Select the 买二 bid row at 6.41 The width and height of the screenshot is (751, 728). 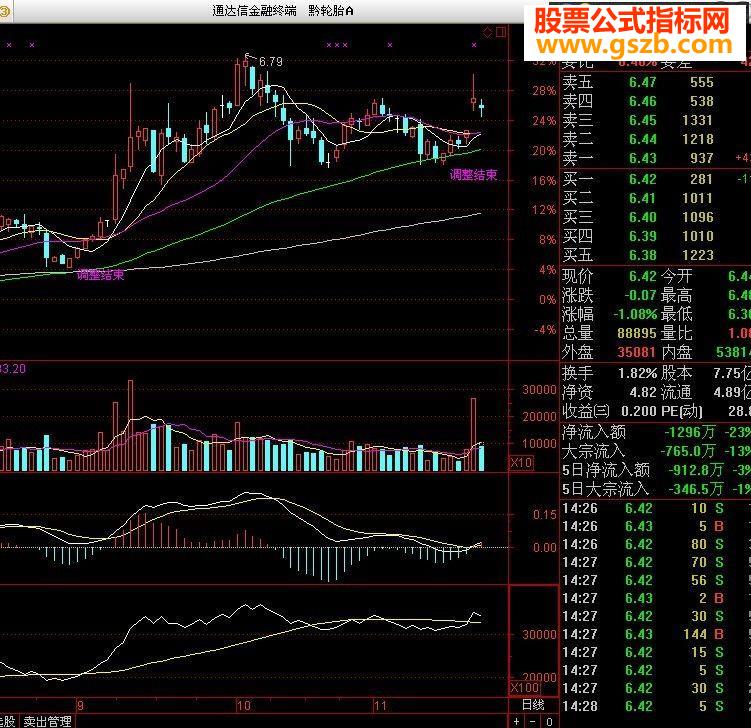tap(655, 198)
